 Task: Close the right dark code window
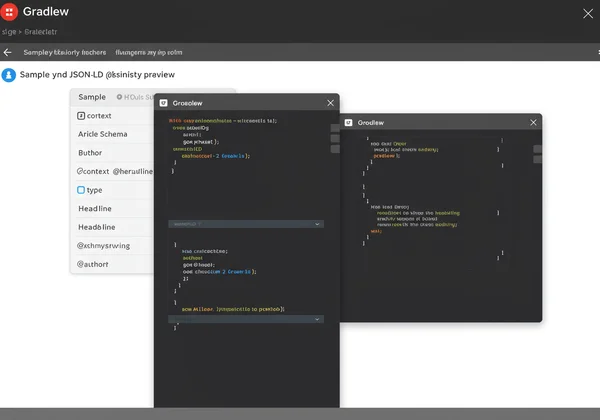[x=533, y=123]
